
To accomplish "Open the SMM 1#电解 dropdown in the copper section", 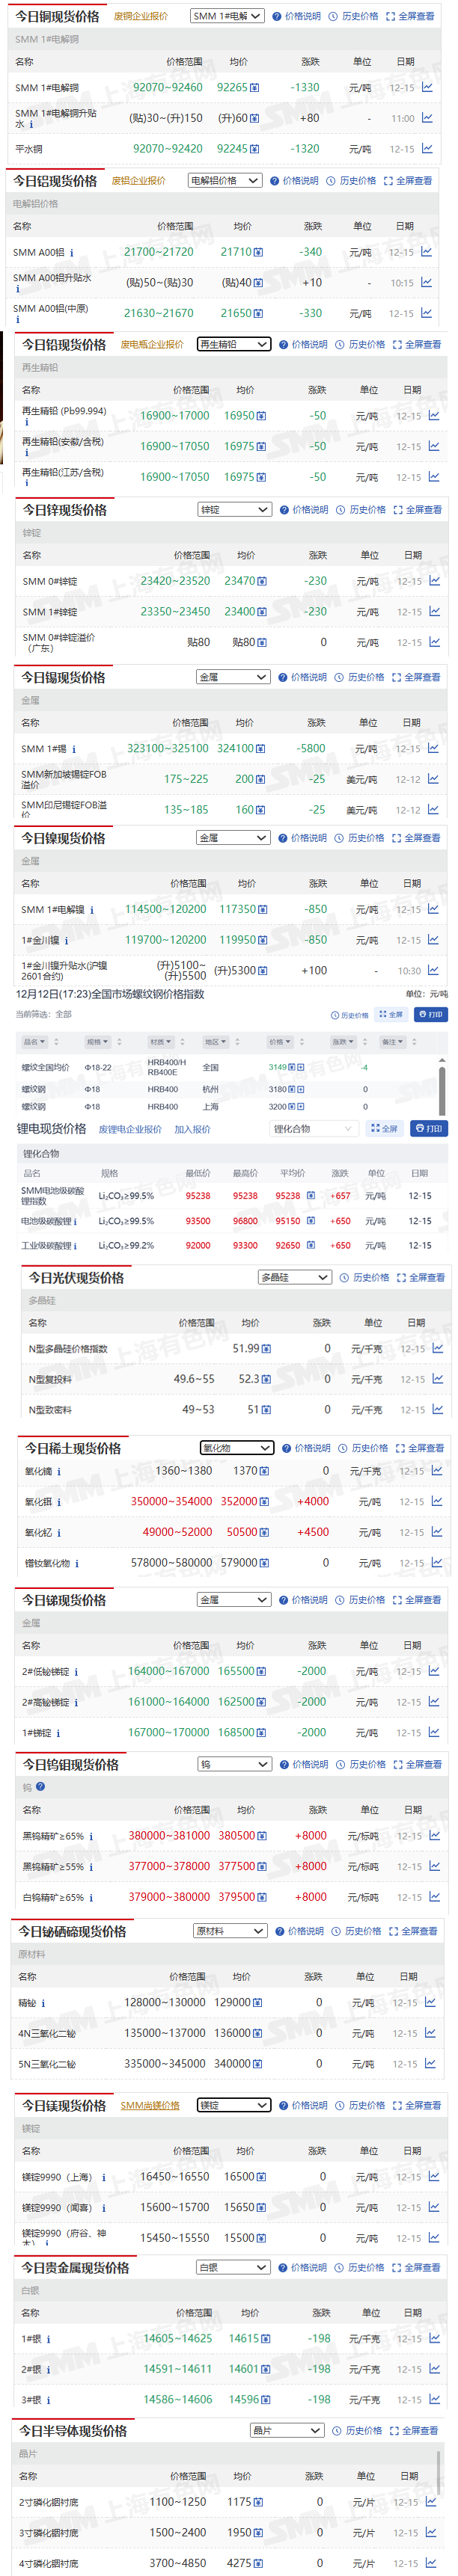I will click(227, 16).
